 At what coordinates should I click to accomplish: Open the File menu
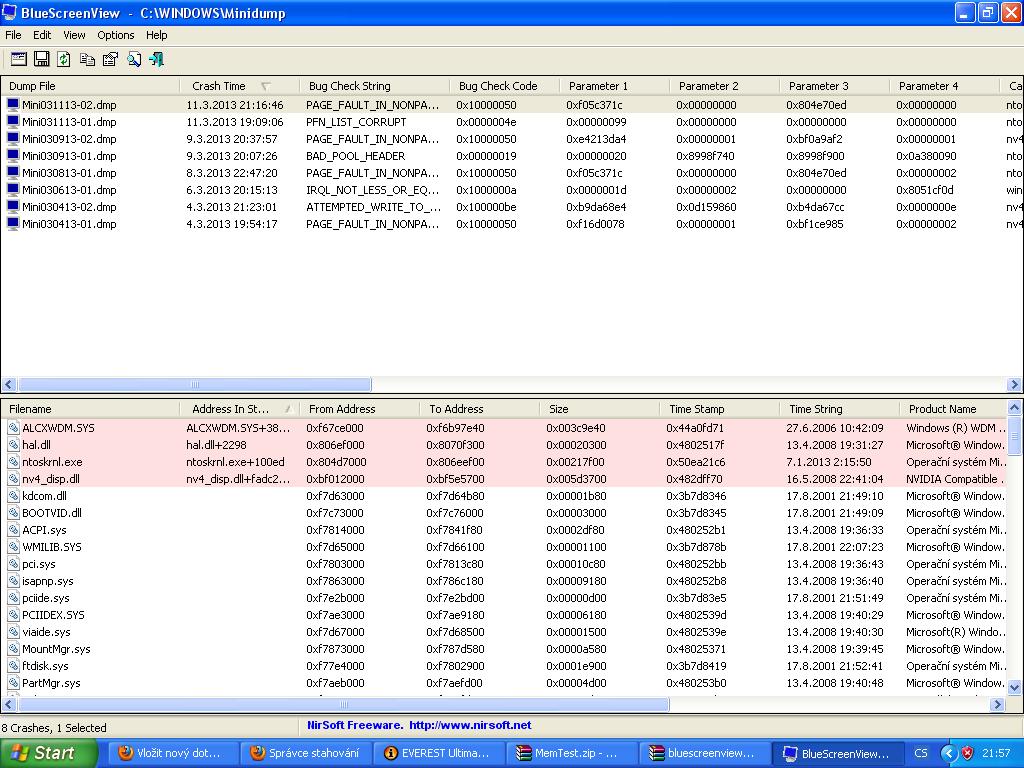click(x=13, y=35)
